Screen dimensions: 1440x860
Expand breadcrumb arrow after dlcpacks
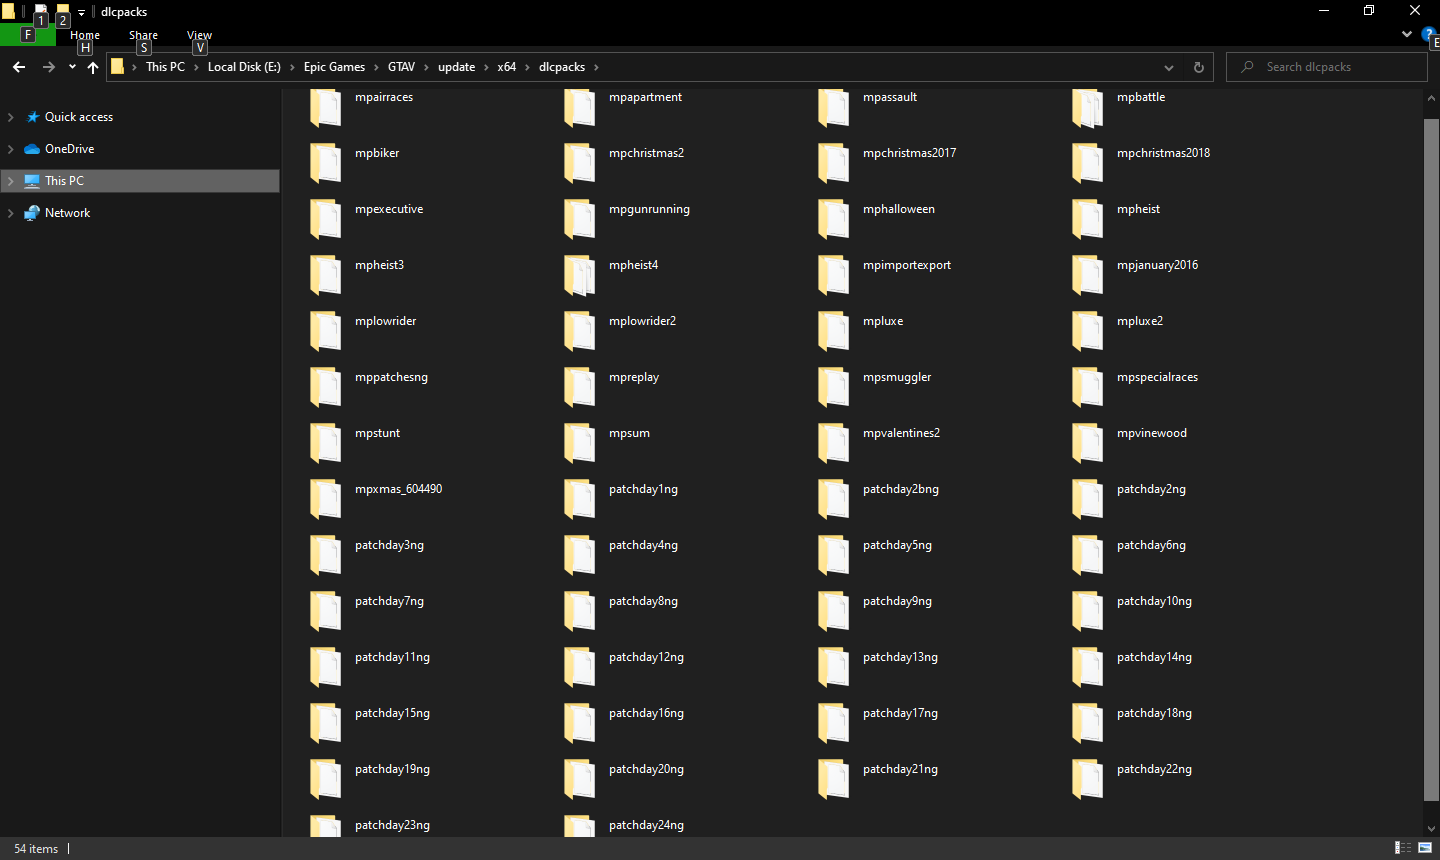point(597,67)
